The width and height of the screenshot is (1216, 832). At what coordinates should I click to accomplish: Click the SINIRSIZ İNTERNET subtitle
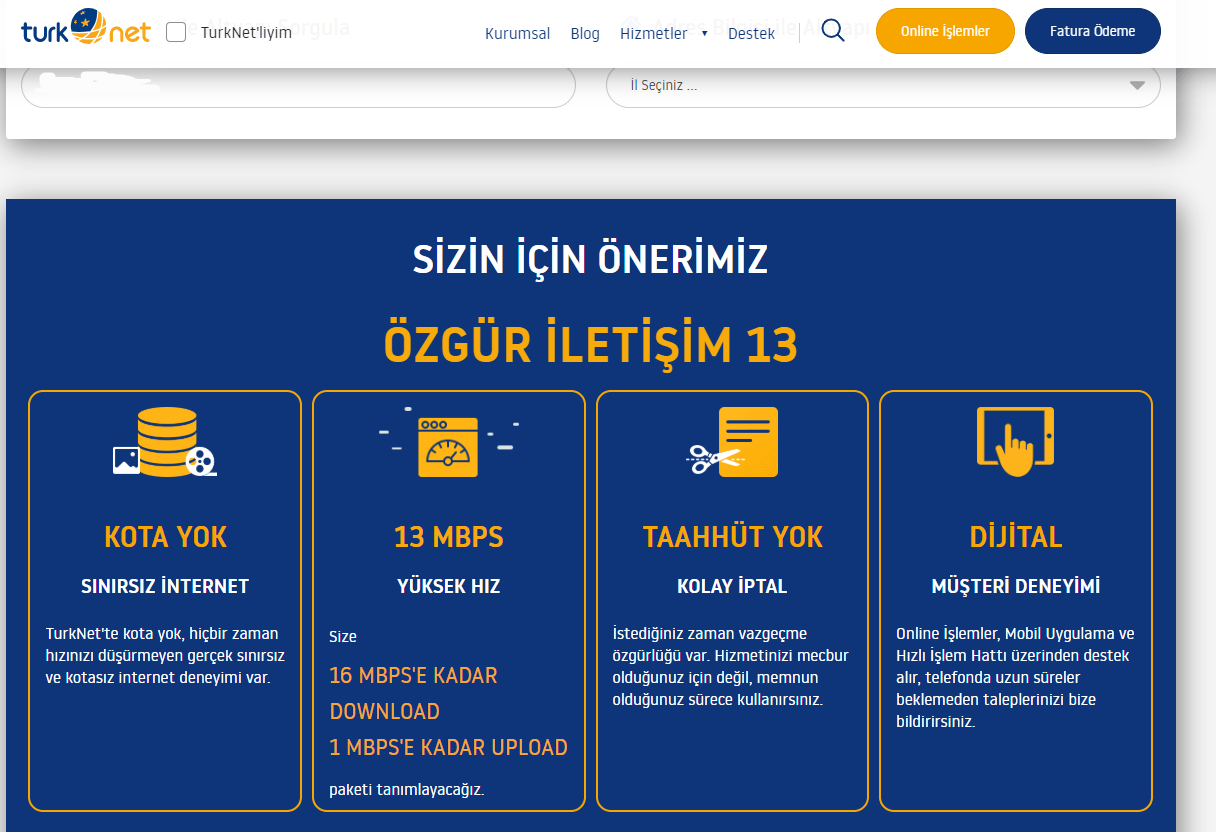[x=165, y=587]
